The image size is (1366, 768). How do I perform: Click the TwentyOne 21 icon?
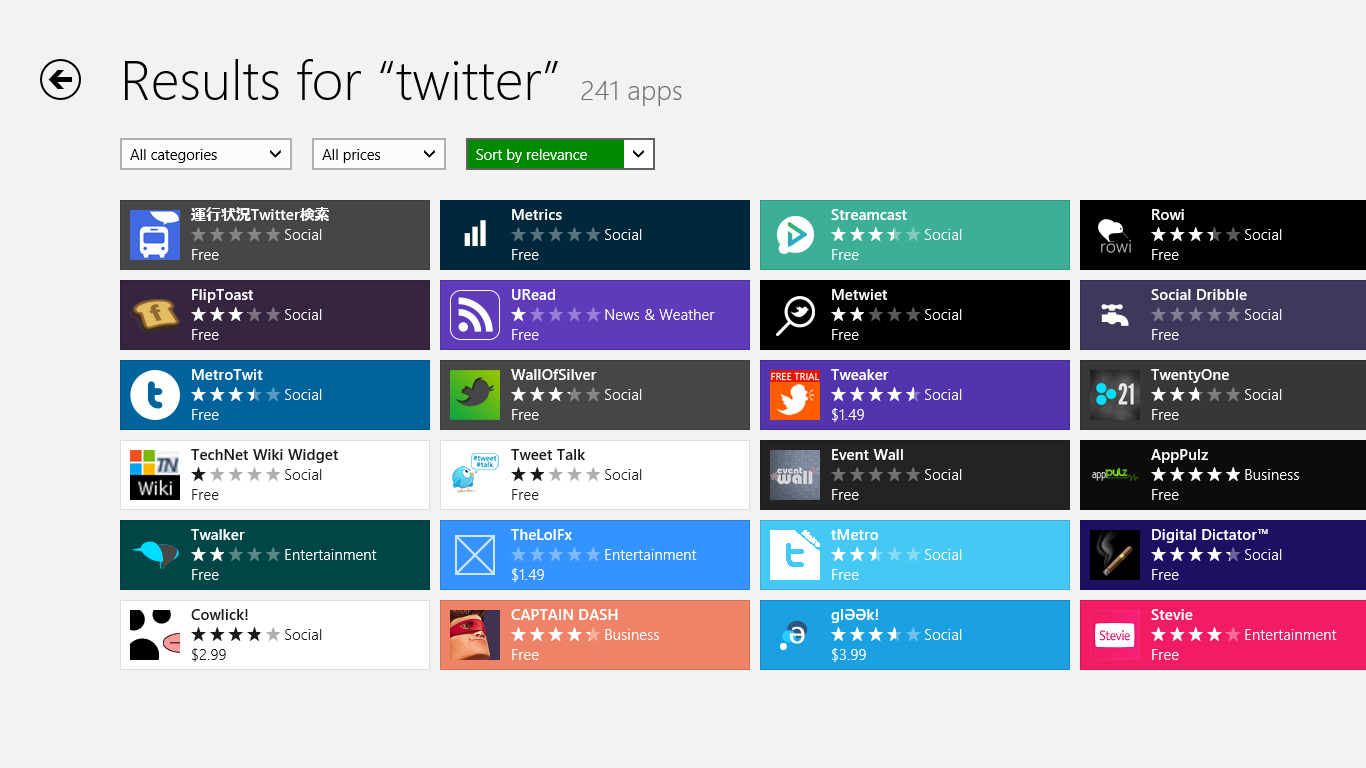[1115, 395]
